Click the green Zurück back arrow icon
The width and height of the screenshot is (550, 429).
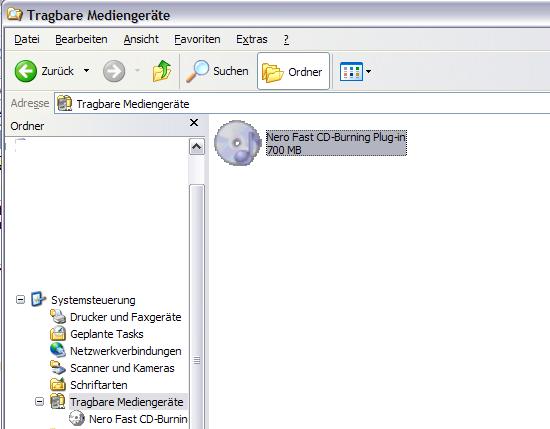tap(26, 71)
